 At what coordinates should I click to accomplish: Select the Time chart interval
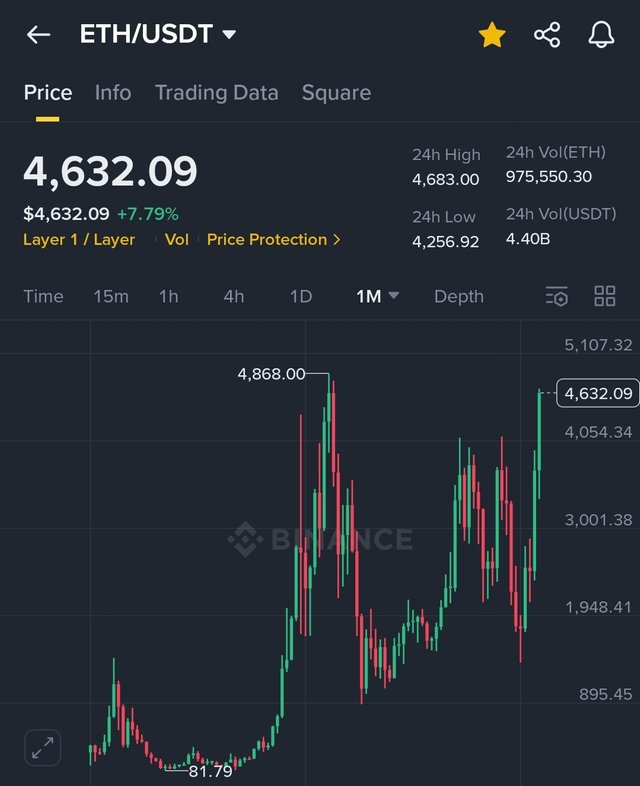43,296
